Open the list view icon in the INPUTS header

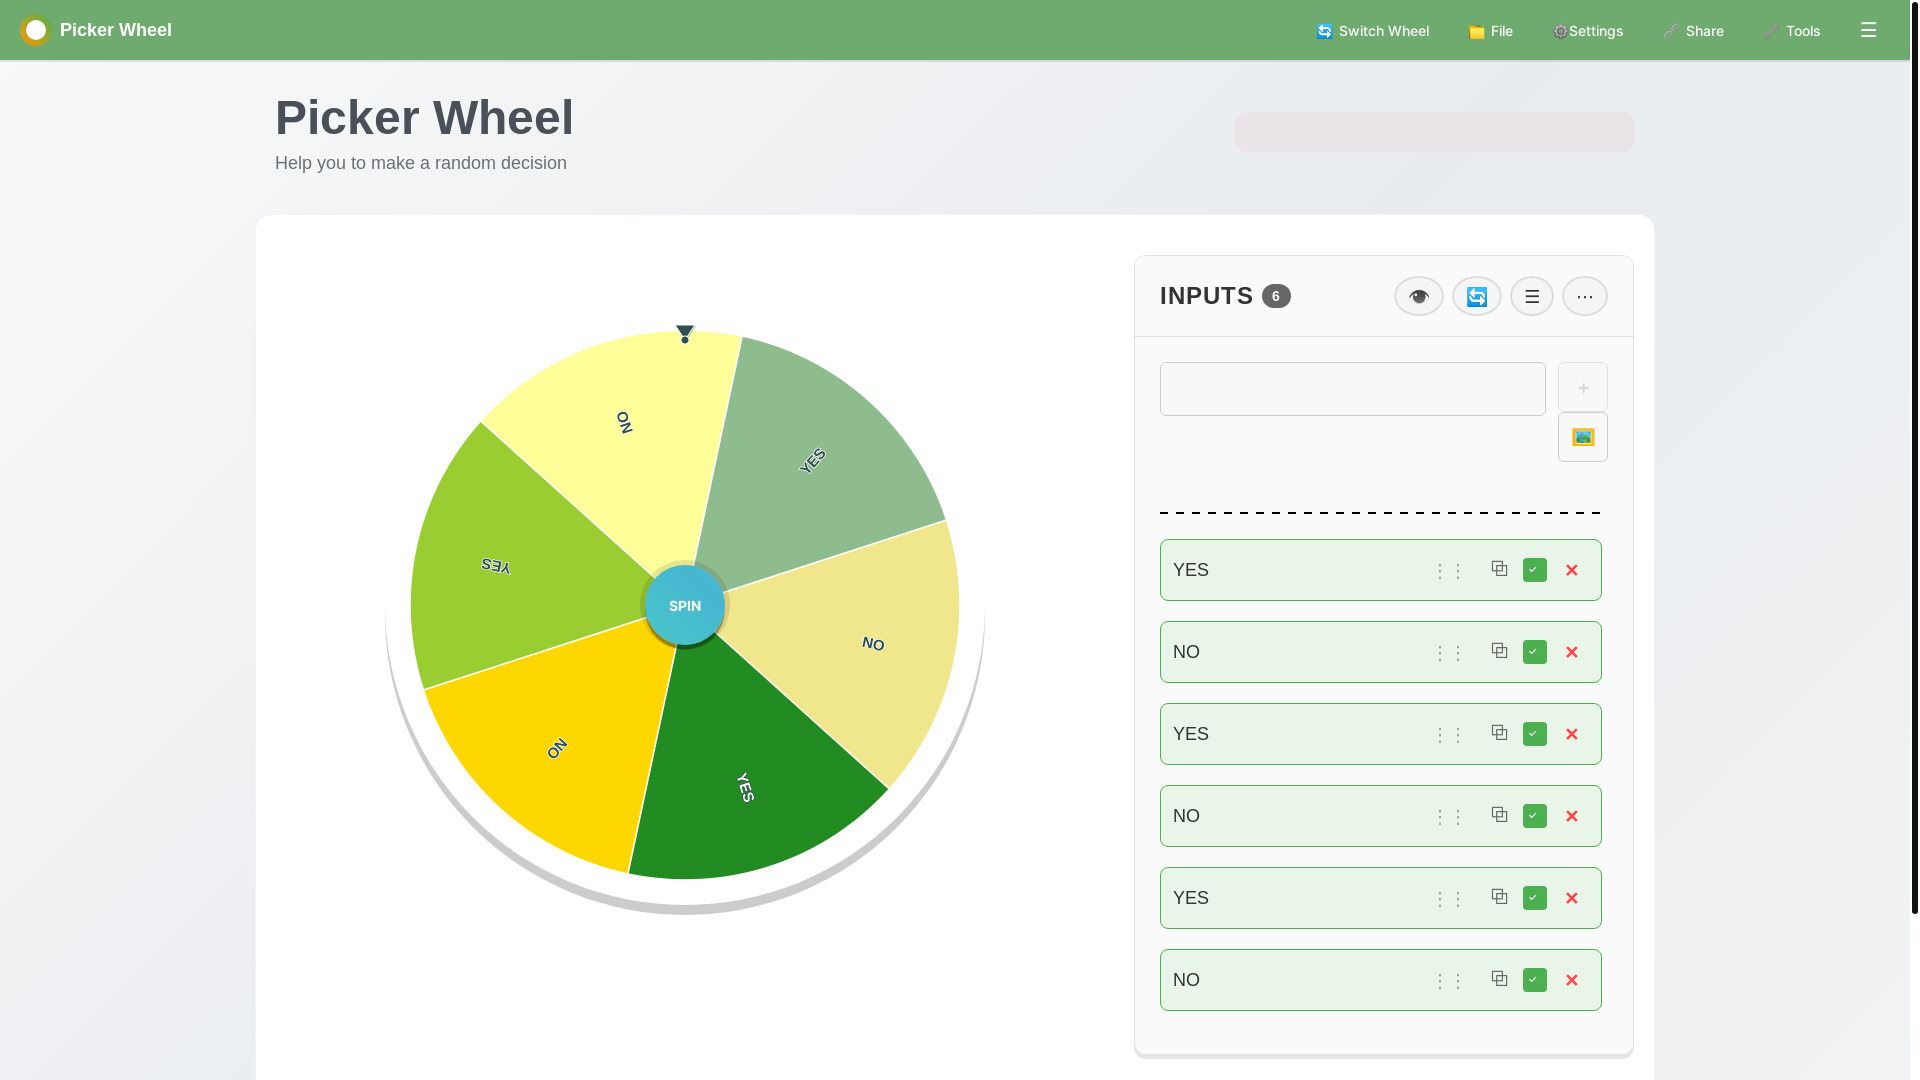pyautogui.click(x=1532, y=296)
